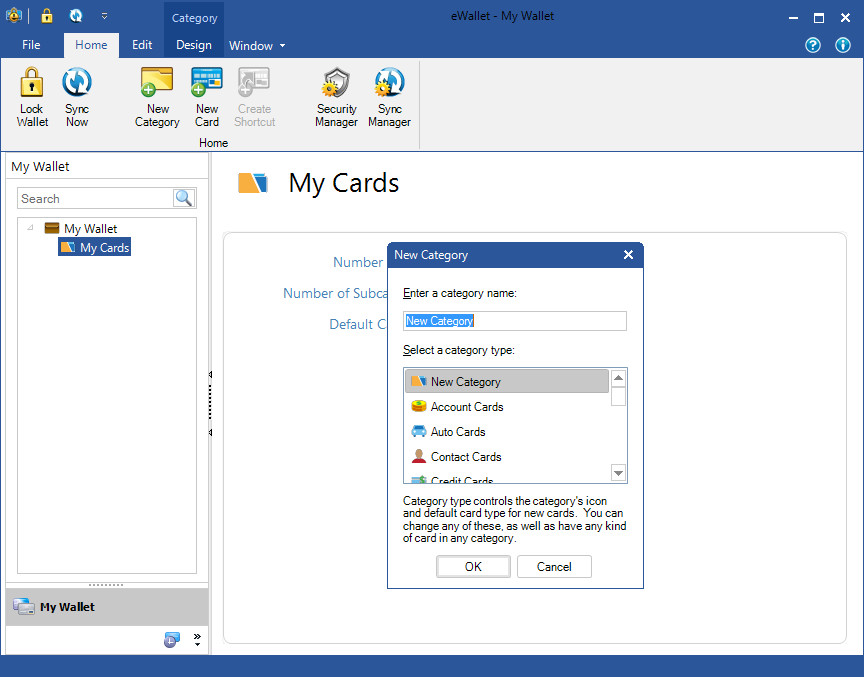Click the eWallet app icon in title bar

click(14, 16)
